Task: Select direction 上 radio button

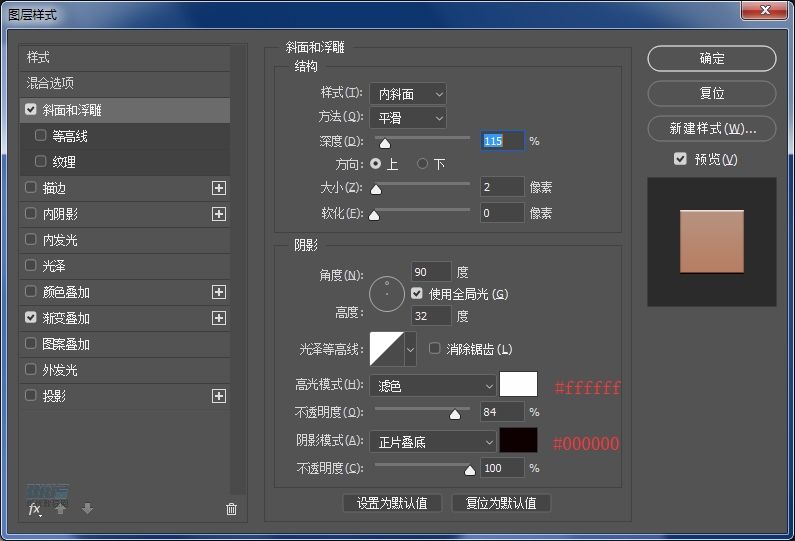Action: 376,164
